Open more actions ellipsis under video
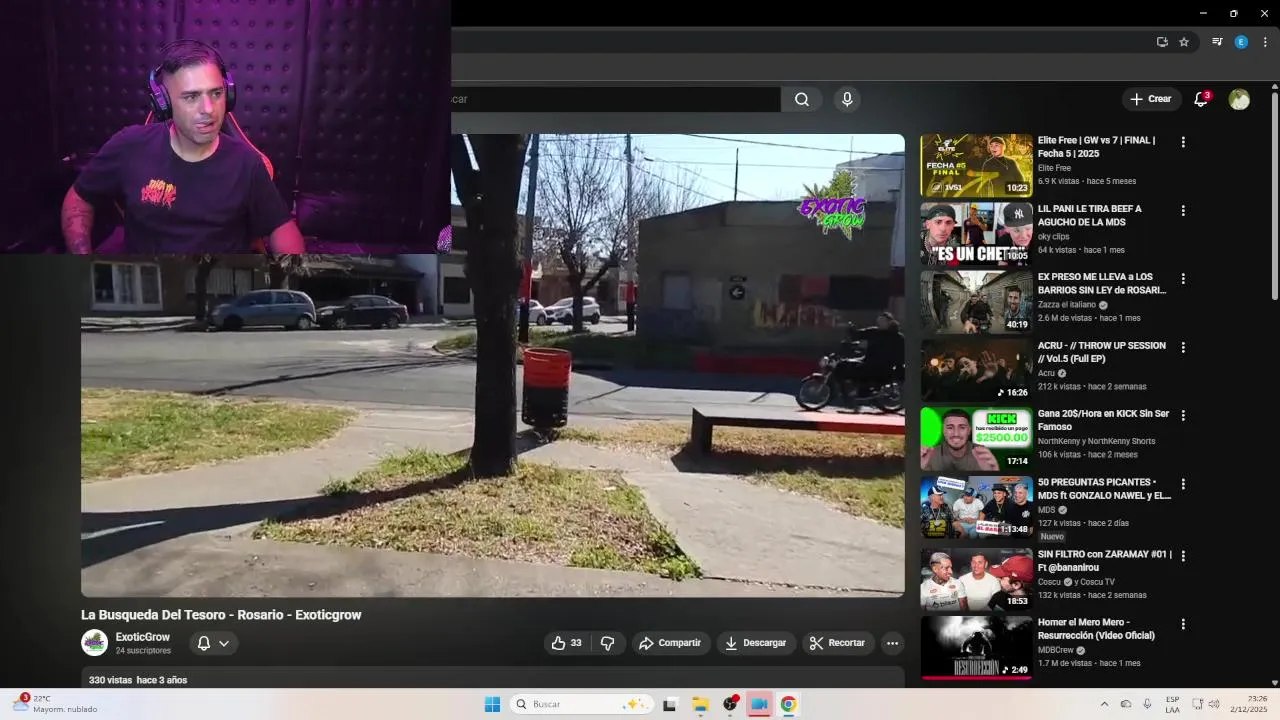The width and height of the screenshot is (1280, 720). click(x=893, y=643)
